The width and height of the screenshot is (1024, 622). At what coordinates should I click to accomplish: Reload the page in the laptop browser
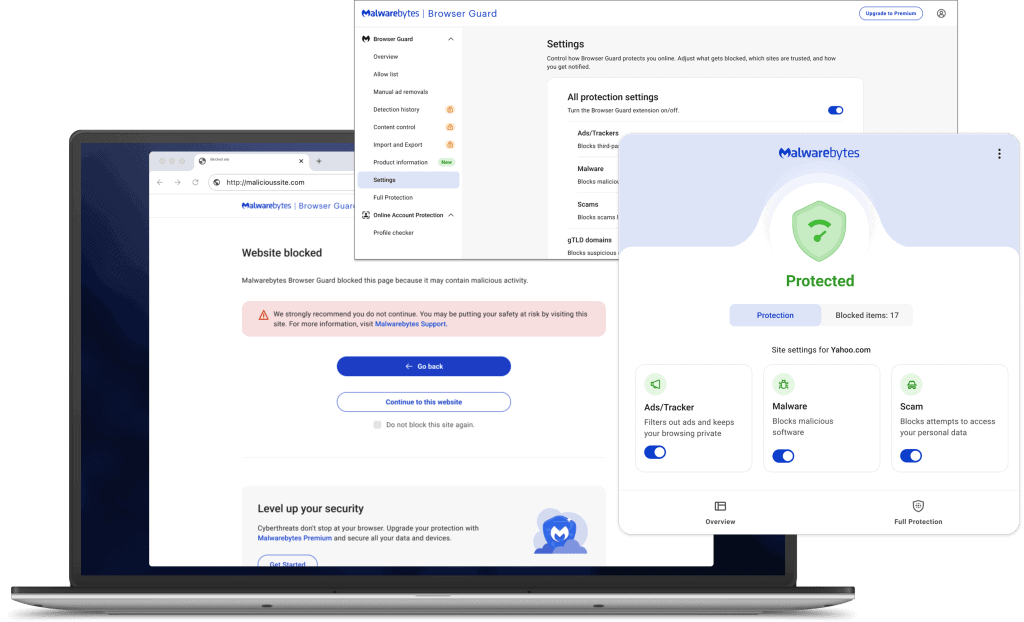click(x=195, y=182)
